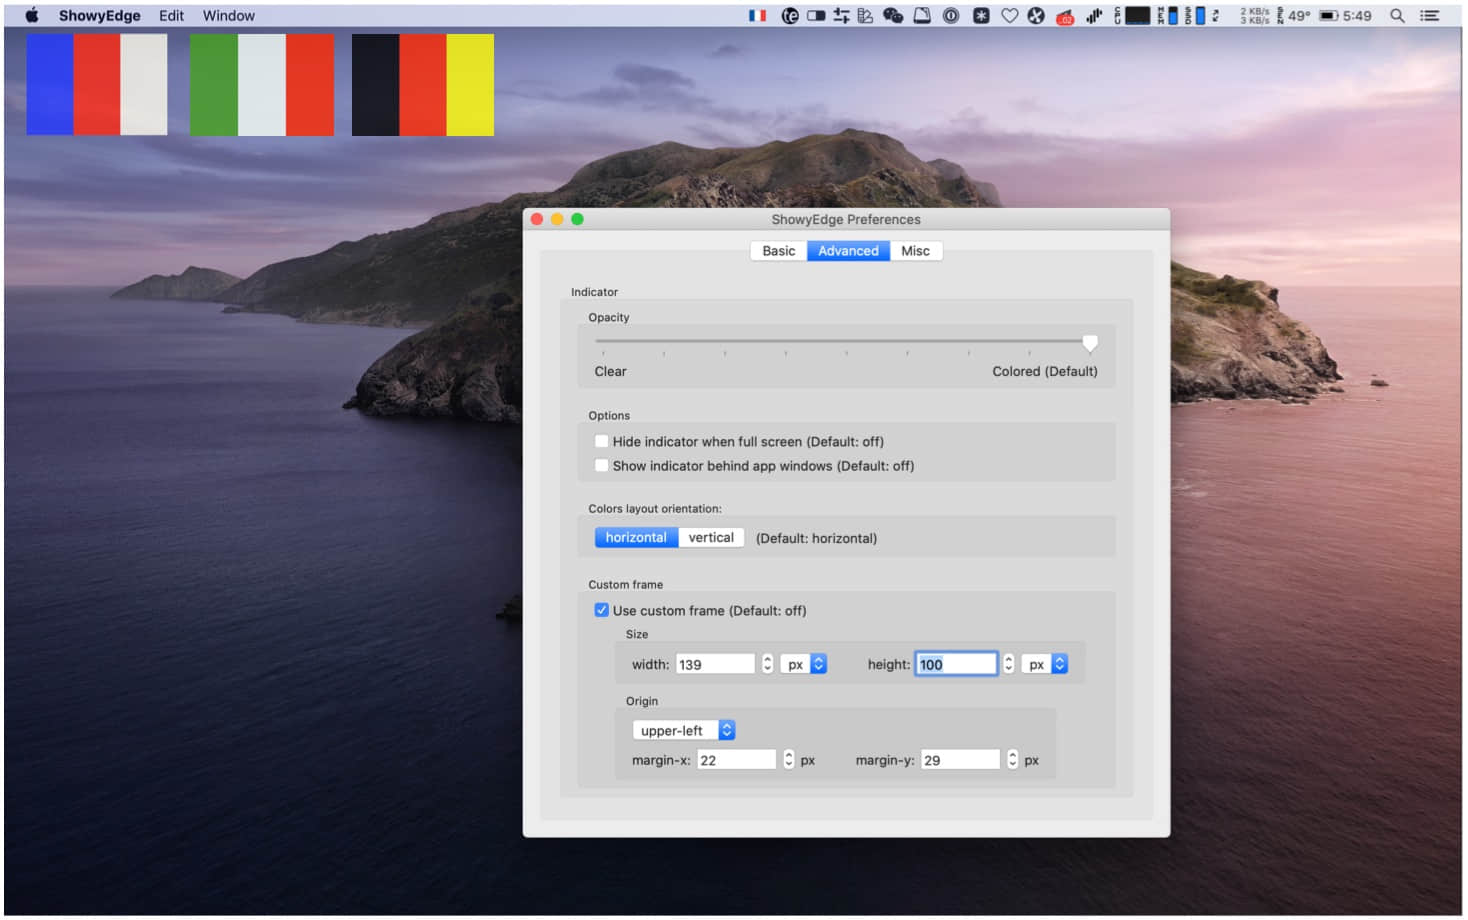Open the Apple menu
The width and height of the screenshot is (1468, 920).
[32, 16]
